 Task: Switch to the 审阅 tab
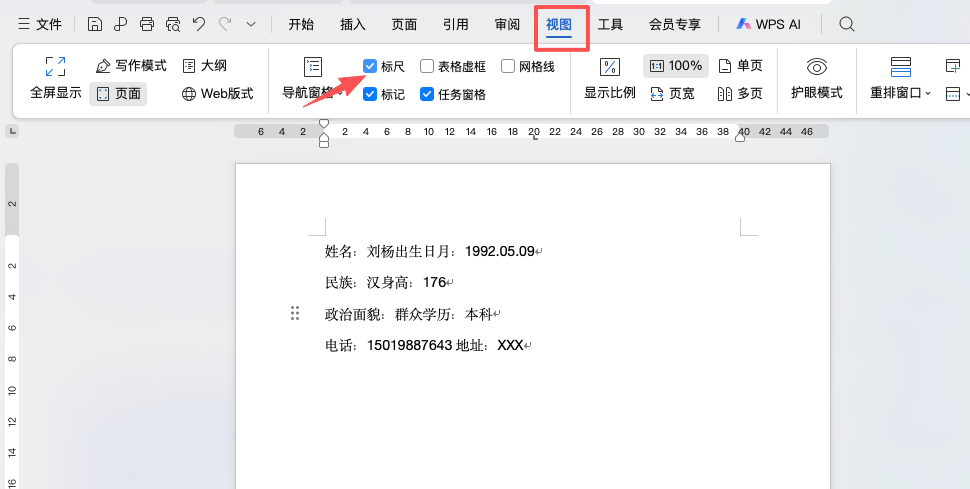(507, 24)
